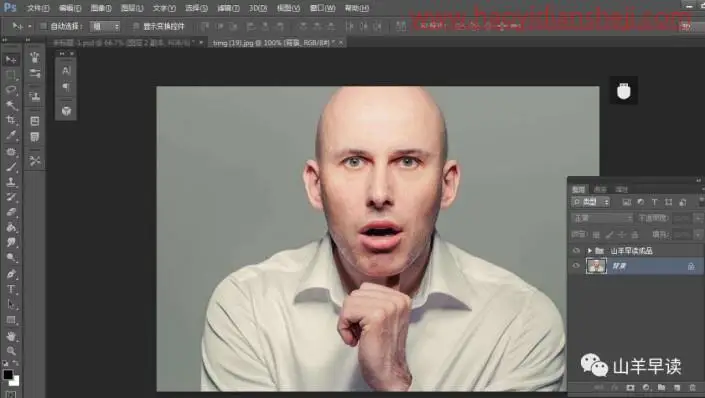Select the Magic Wand tool
Image resolution: width=705 pixels, height=398 pixels.
(x=11, y=105)
